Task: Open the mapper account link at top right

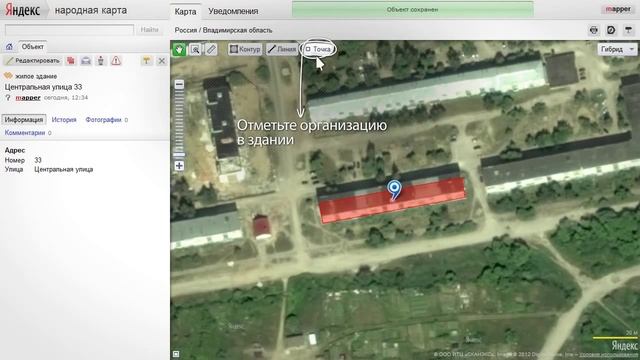Action: click(x=618, y=9)
